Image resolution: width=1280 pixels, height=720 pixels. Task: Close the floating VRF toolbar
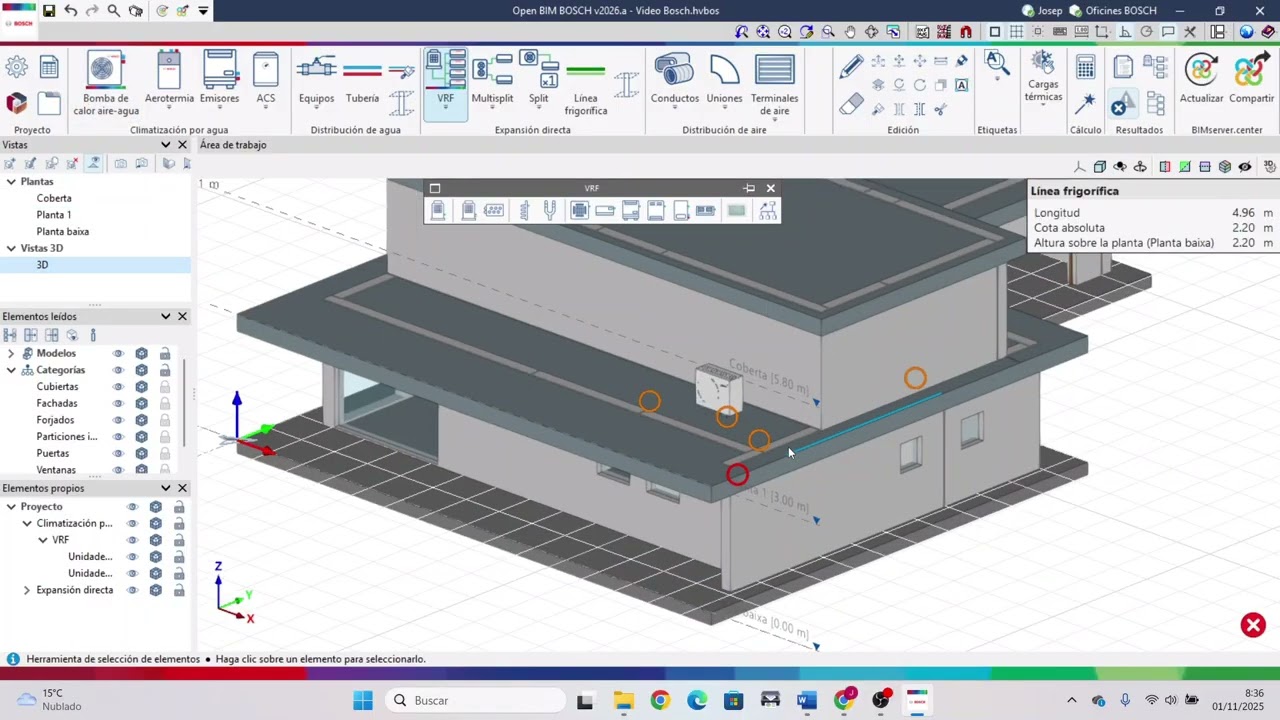coord(770,188)
